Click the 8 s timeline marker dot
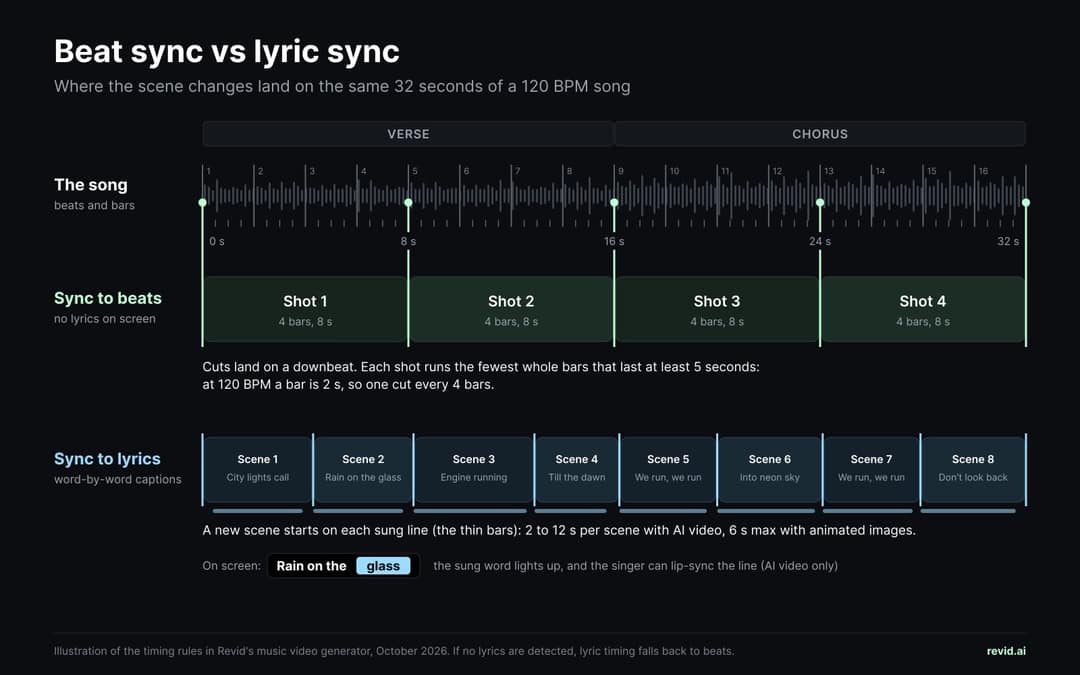The width and height of the screenshot is (1080, 675). pyautogui.click(x=408, y=202)
